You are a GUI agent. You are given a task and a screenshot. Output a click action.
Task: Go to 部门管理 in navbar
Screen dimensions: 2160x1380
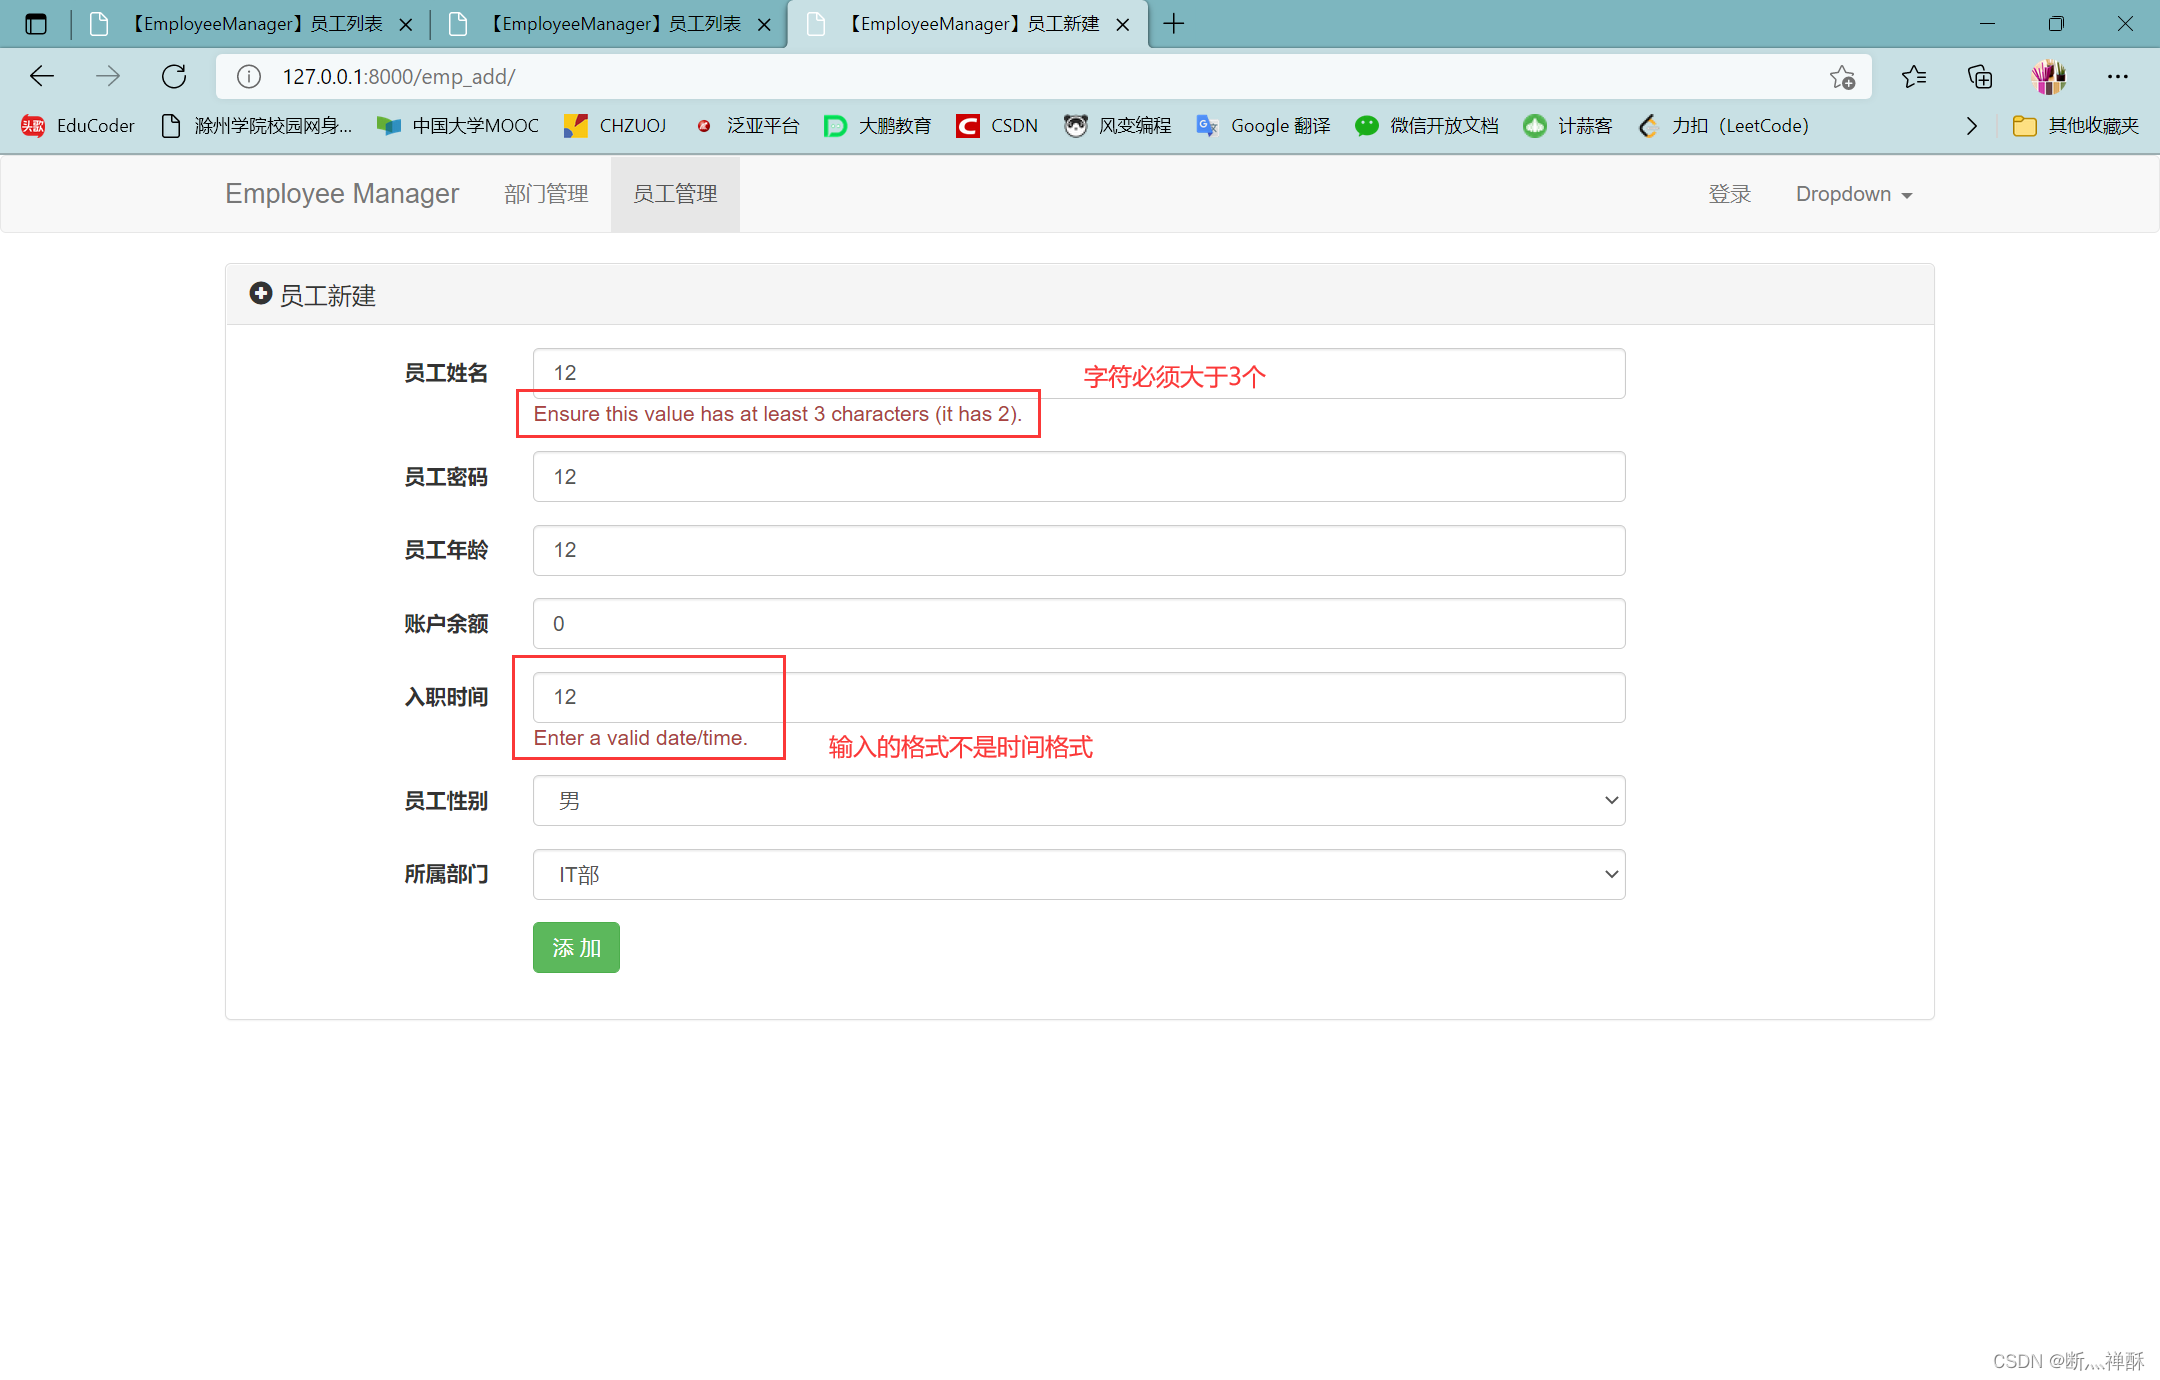click(546, 194)
